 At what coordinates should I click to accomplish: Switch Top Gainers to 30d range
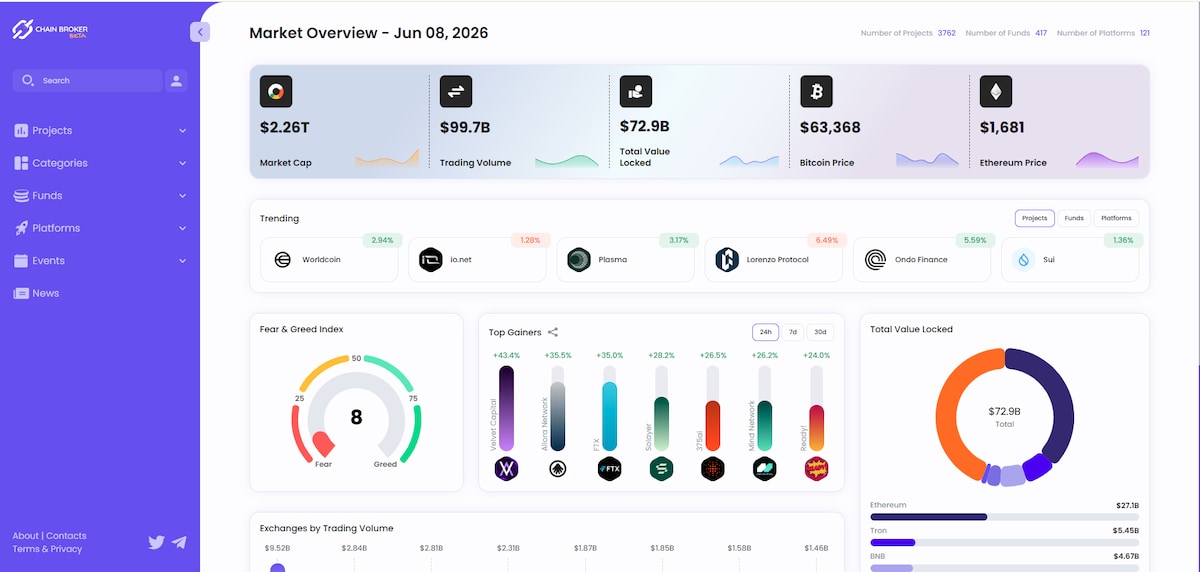pos(820,332)
